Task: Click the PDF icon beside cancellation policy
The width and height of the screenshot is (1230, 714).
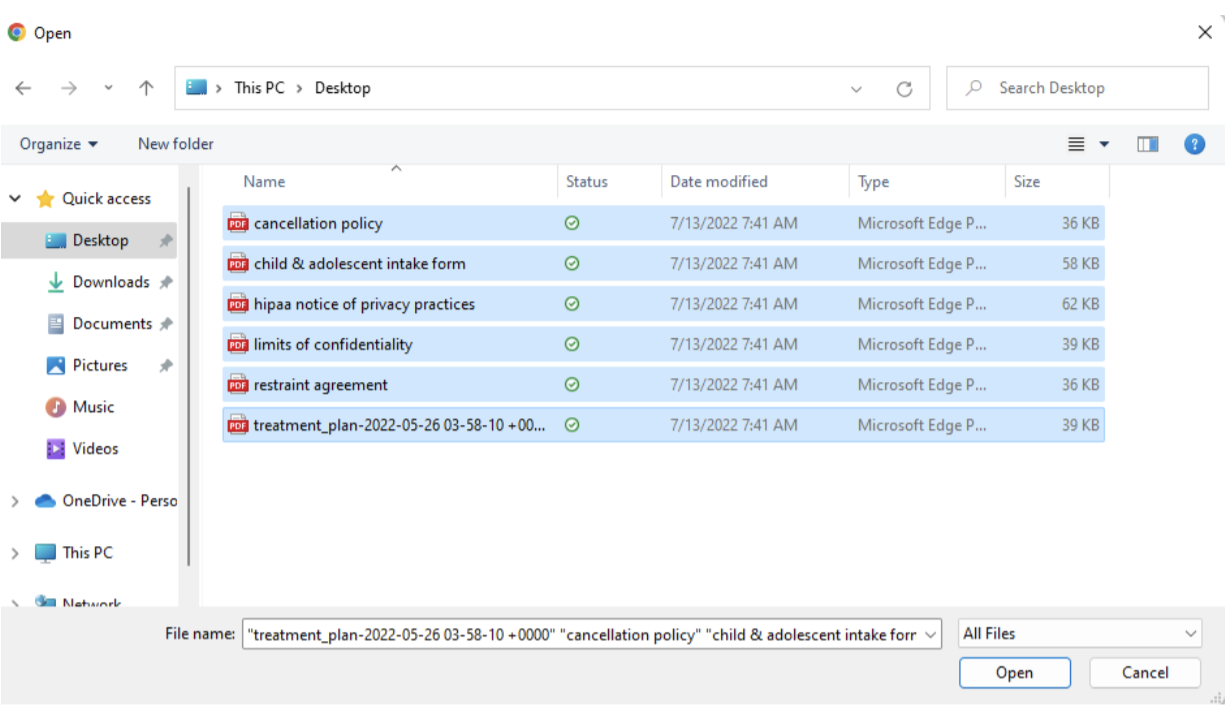Action: pyautogui.click(x=237, y=223)
